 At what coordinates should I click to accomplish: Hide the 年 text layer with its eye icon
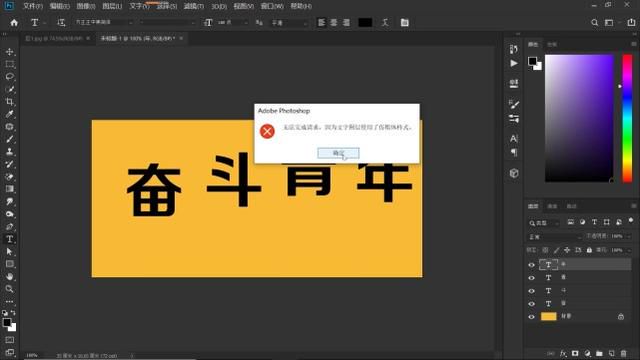pos(531,265)
